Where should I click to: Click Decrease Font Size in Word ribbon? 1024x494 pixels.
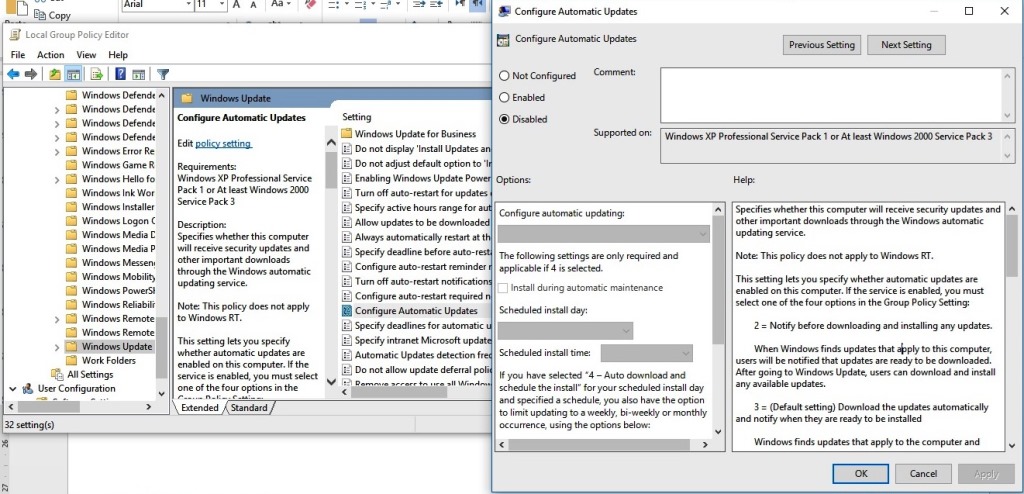point(252,5)
